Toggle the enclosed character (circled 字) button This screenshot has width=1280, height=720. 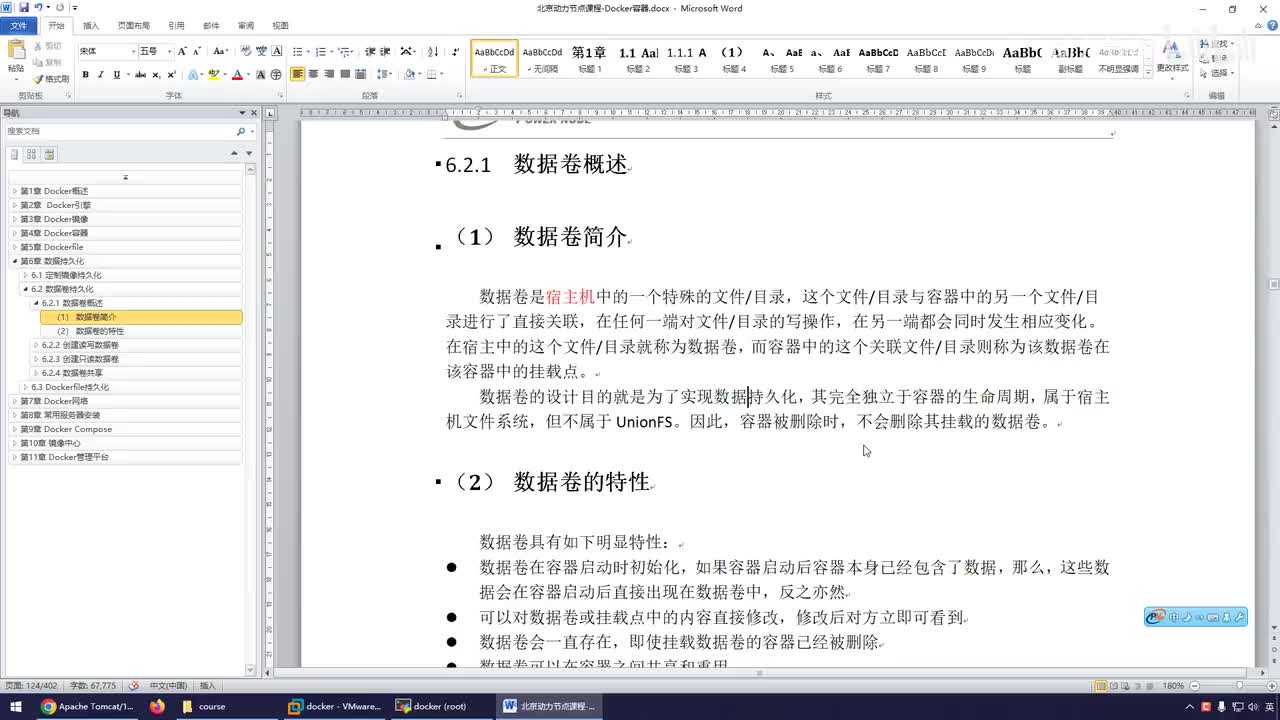coord(276,75)
